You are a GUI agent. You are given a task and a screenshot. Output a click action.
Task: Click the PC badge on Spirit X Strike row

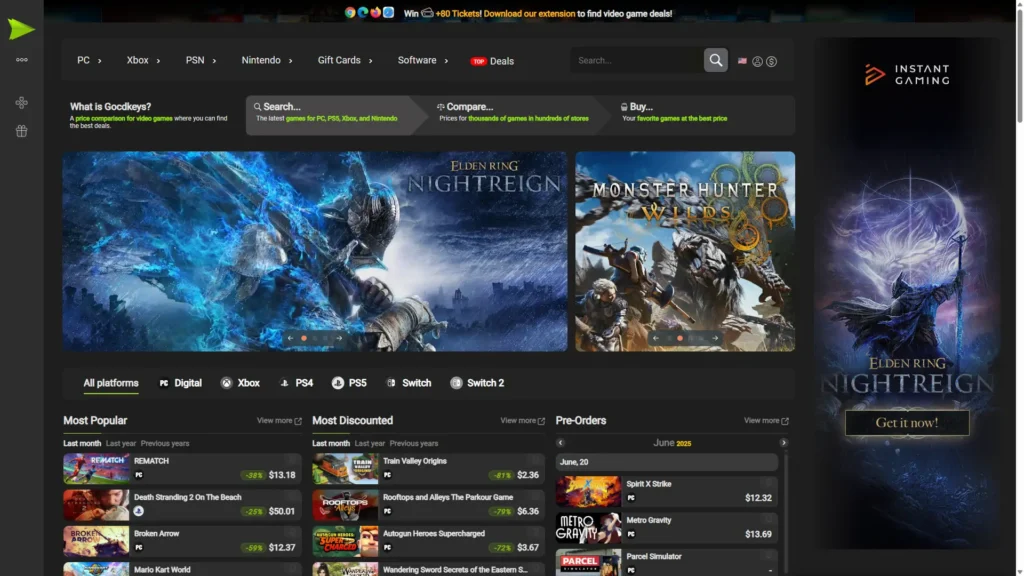pos(631,498)
